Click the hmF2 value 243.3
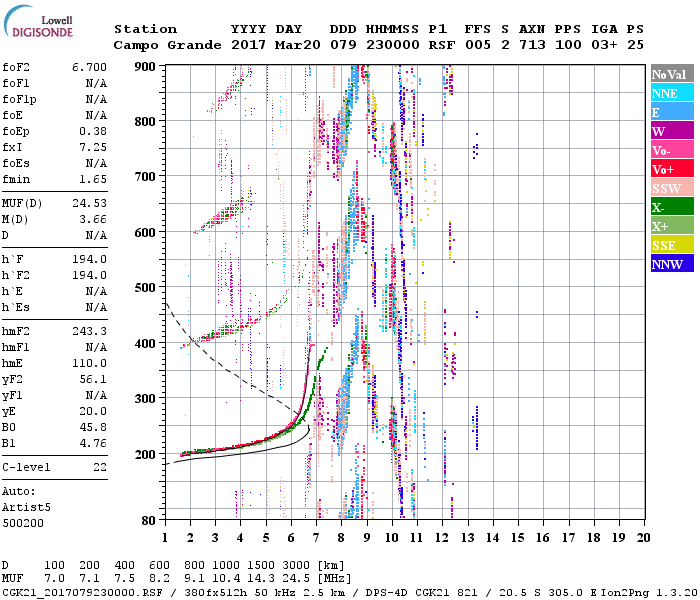Image resolution: width=700 pixels, height=600 pixels. (89, 331)
